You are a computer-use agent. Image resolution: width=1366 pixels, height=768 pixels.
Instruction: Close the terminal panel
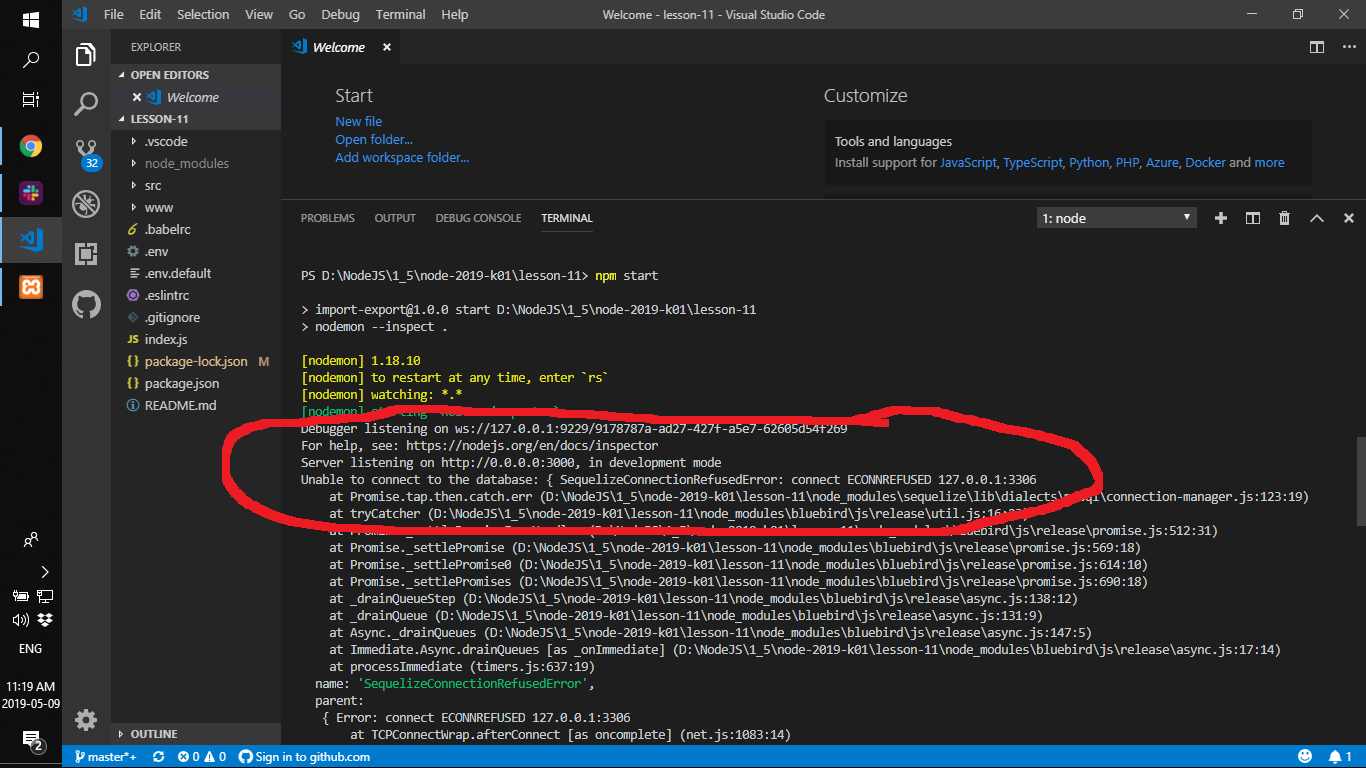click(1348, 218)
